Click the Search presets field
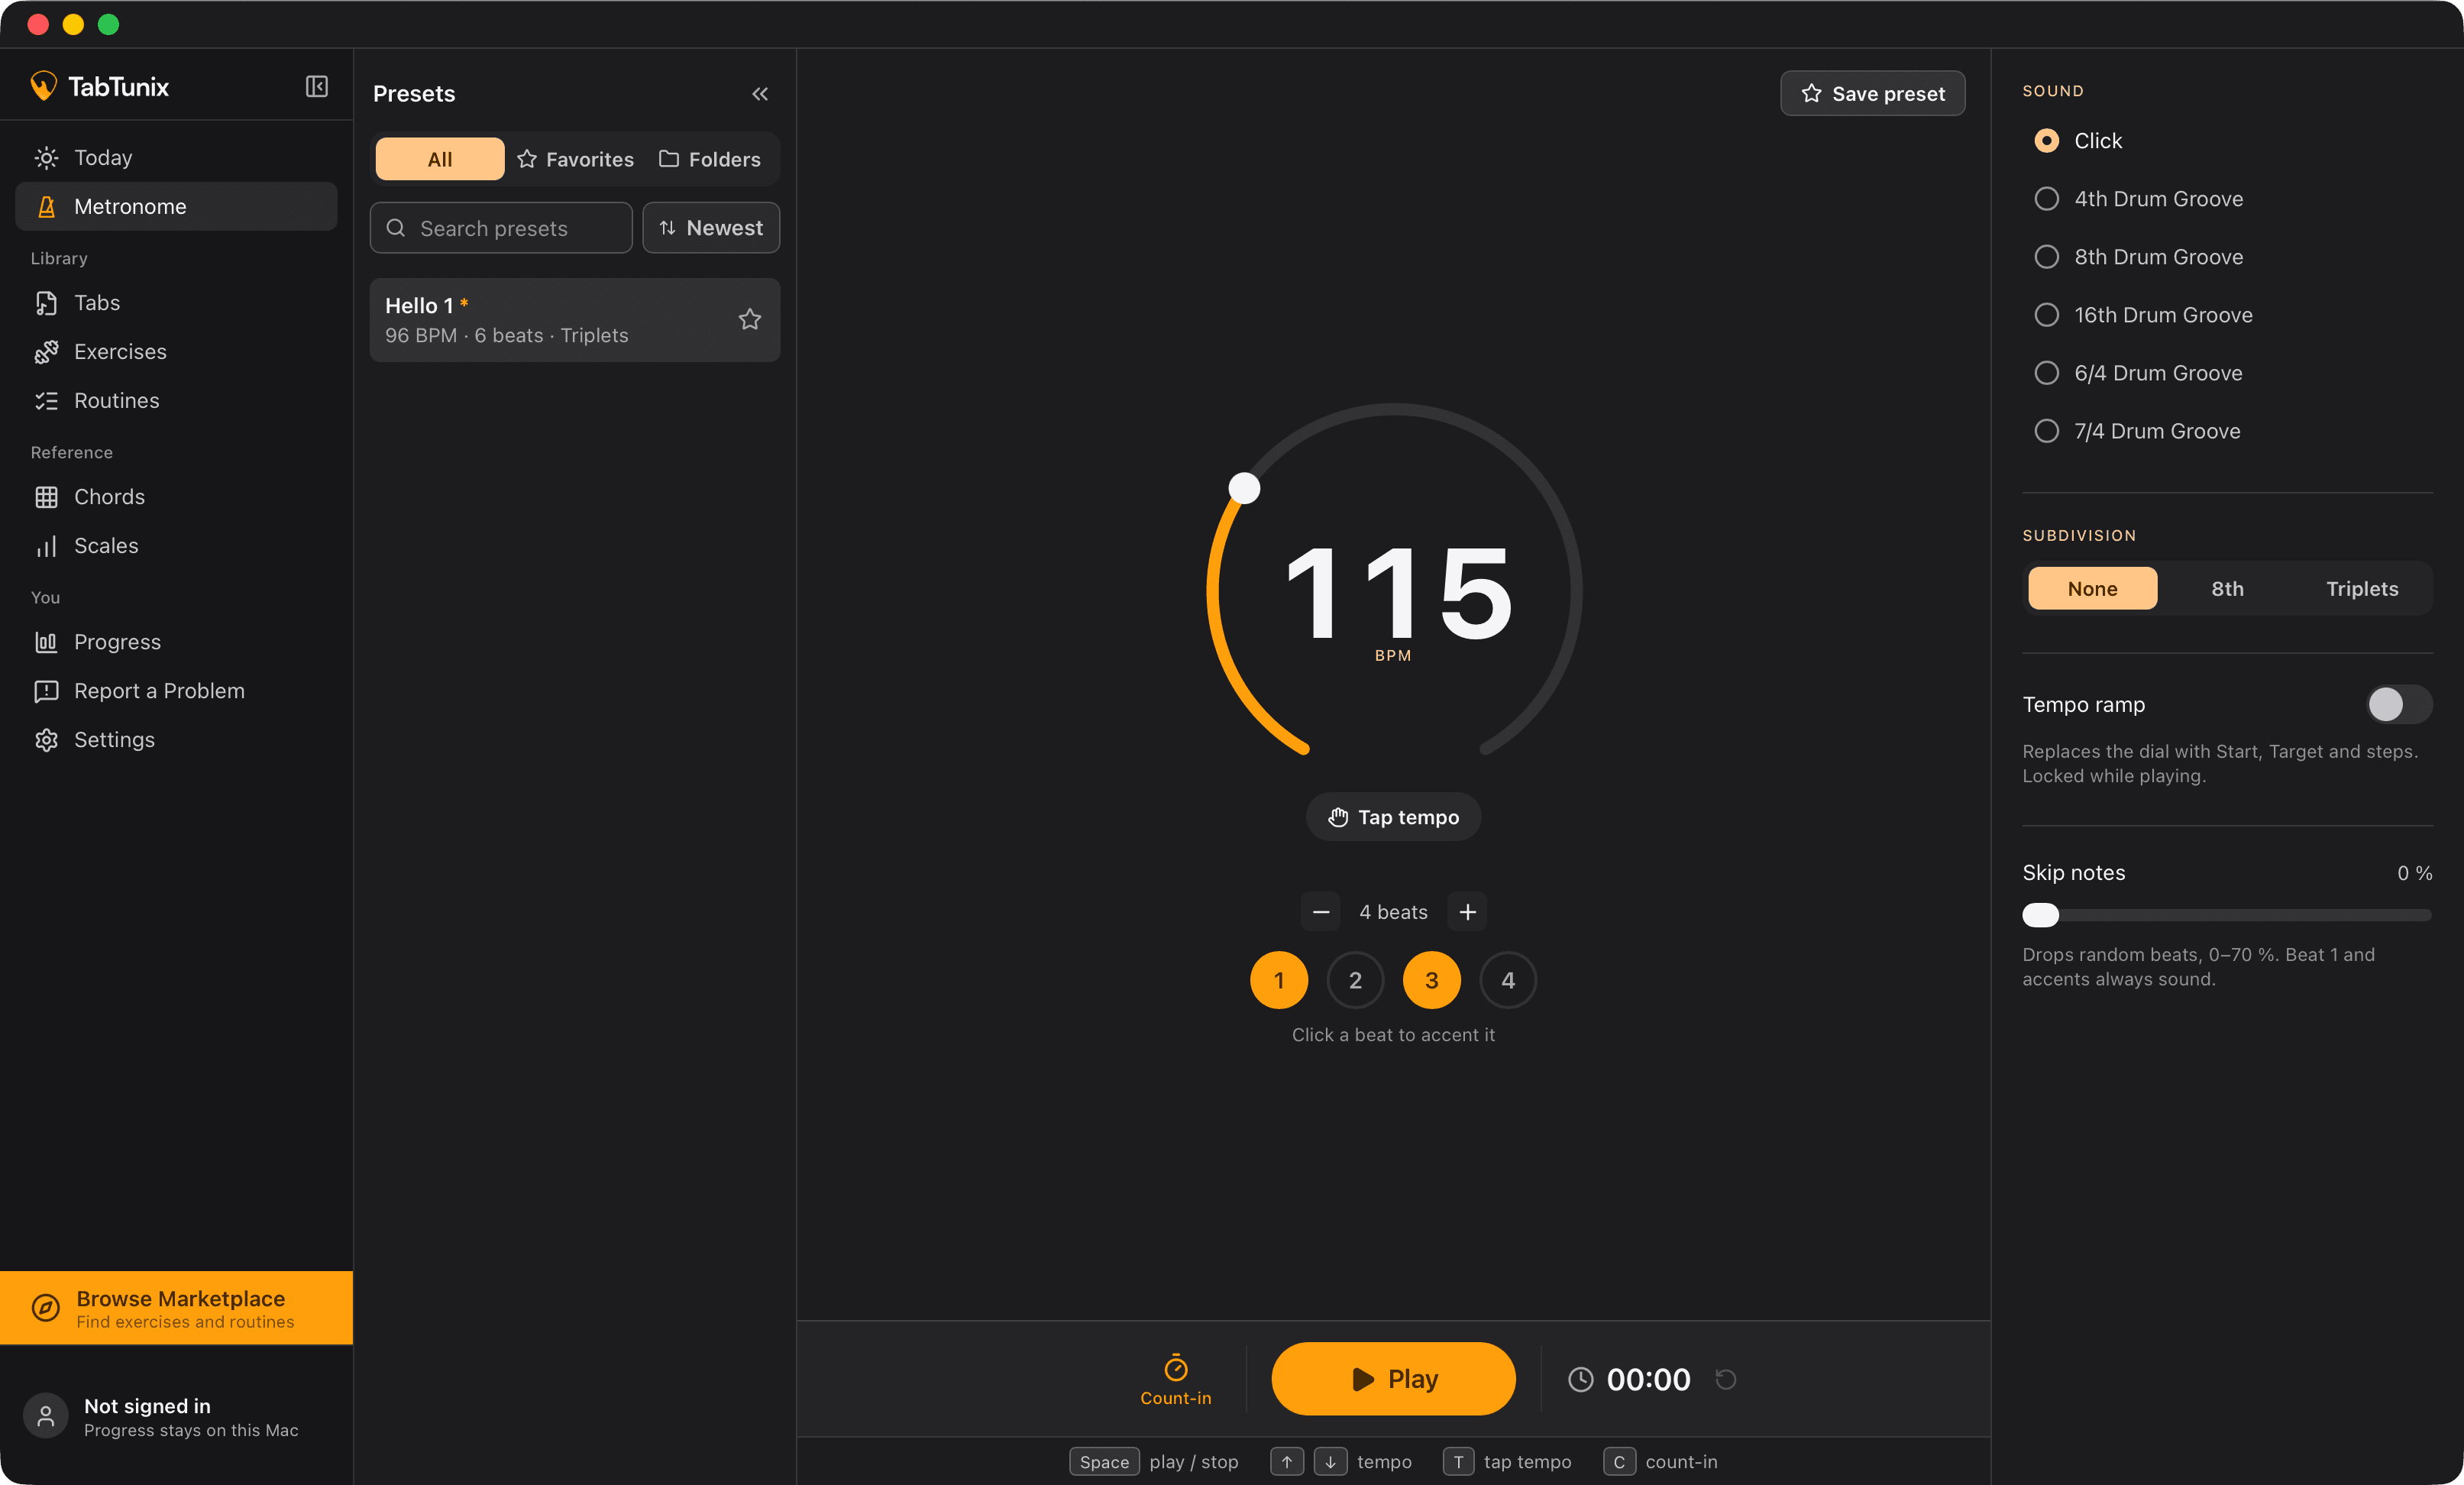This screenshot has height=1485, width=2464. click(501, 228)
